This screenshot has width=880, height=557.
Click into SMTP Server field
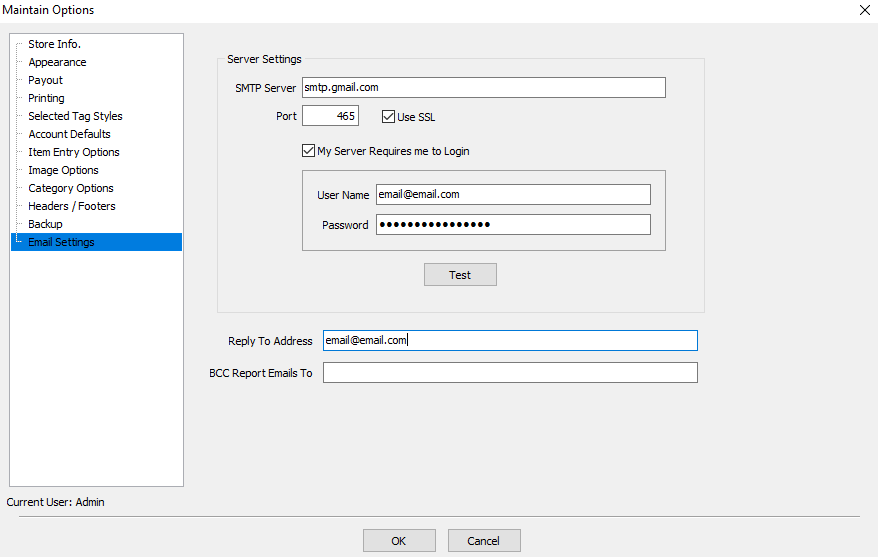(484, 88)
